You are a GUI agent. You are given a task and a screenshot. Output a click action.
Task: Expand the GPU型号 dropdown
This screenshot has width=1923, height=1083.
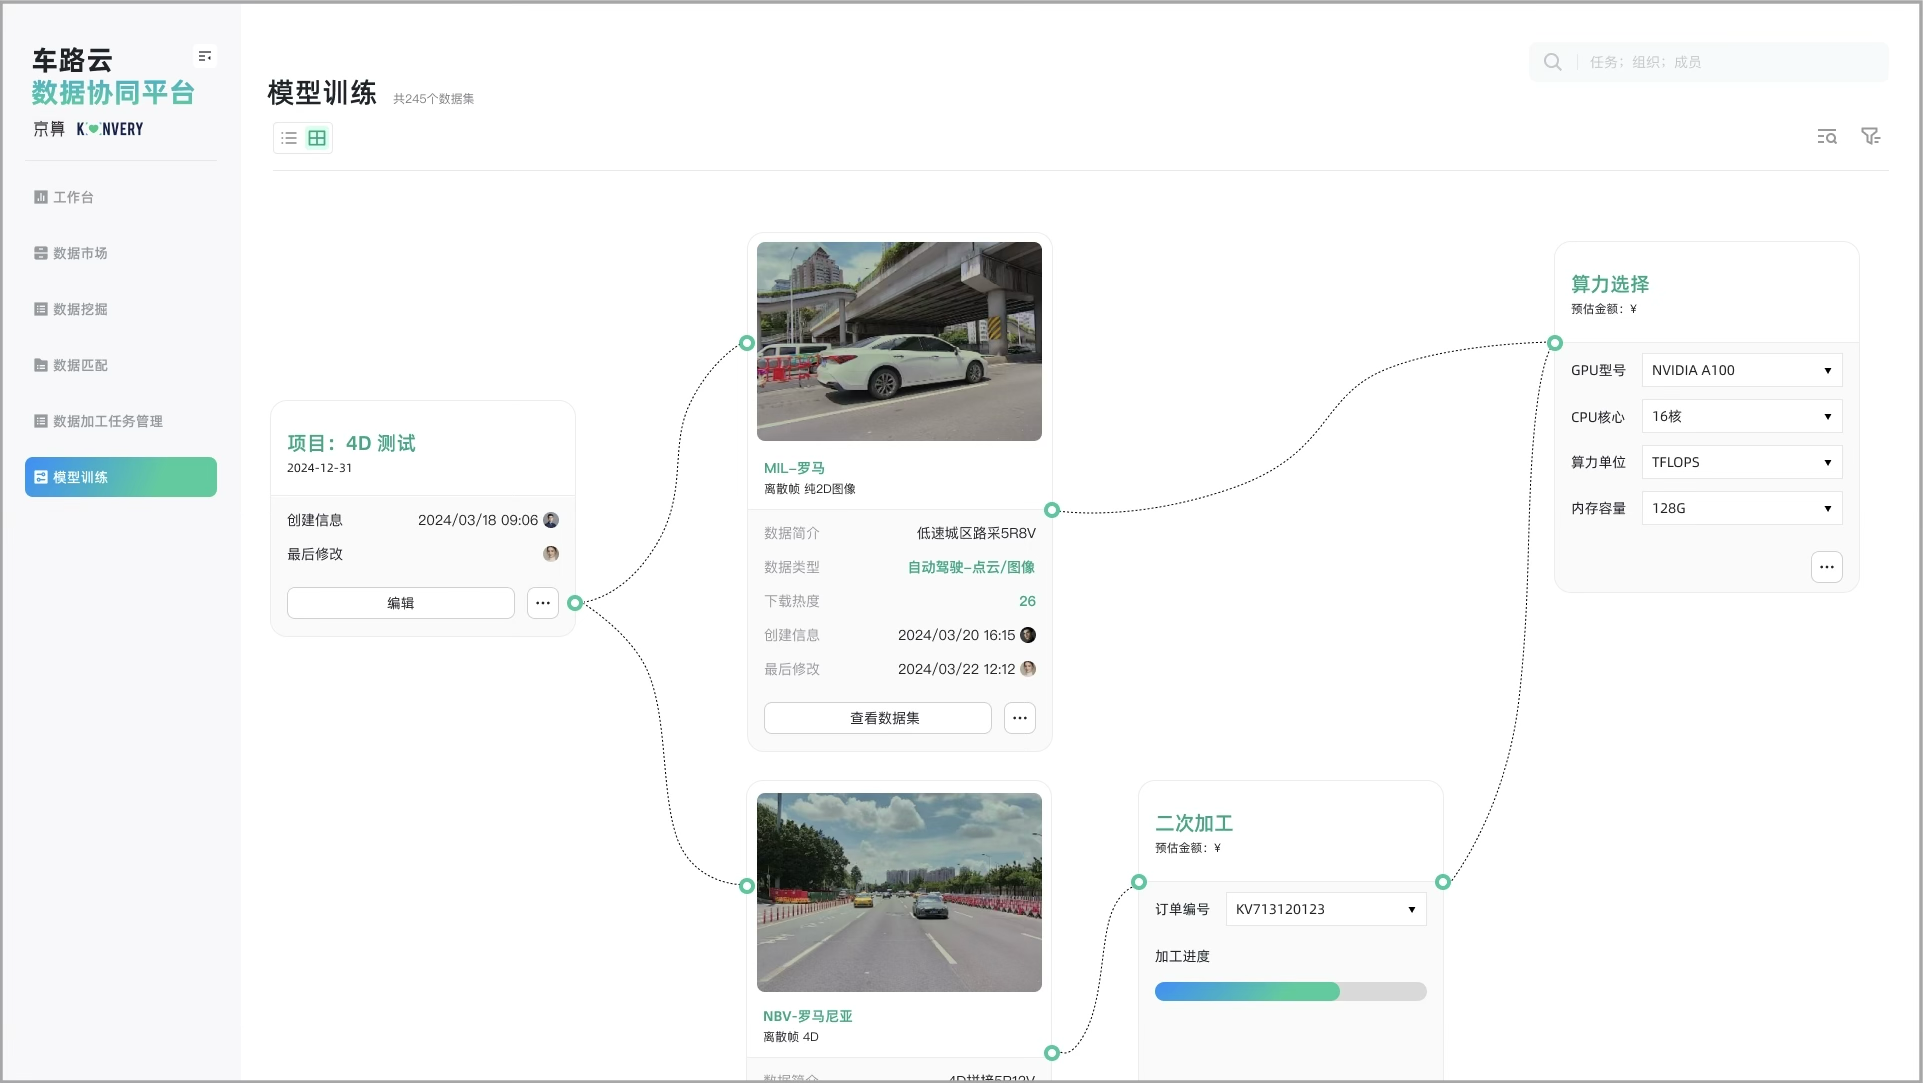pos(1741,370)
